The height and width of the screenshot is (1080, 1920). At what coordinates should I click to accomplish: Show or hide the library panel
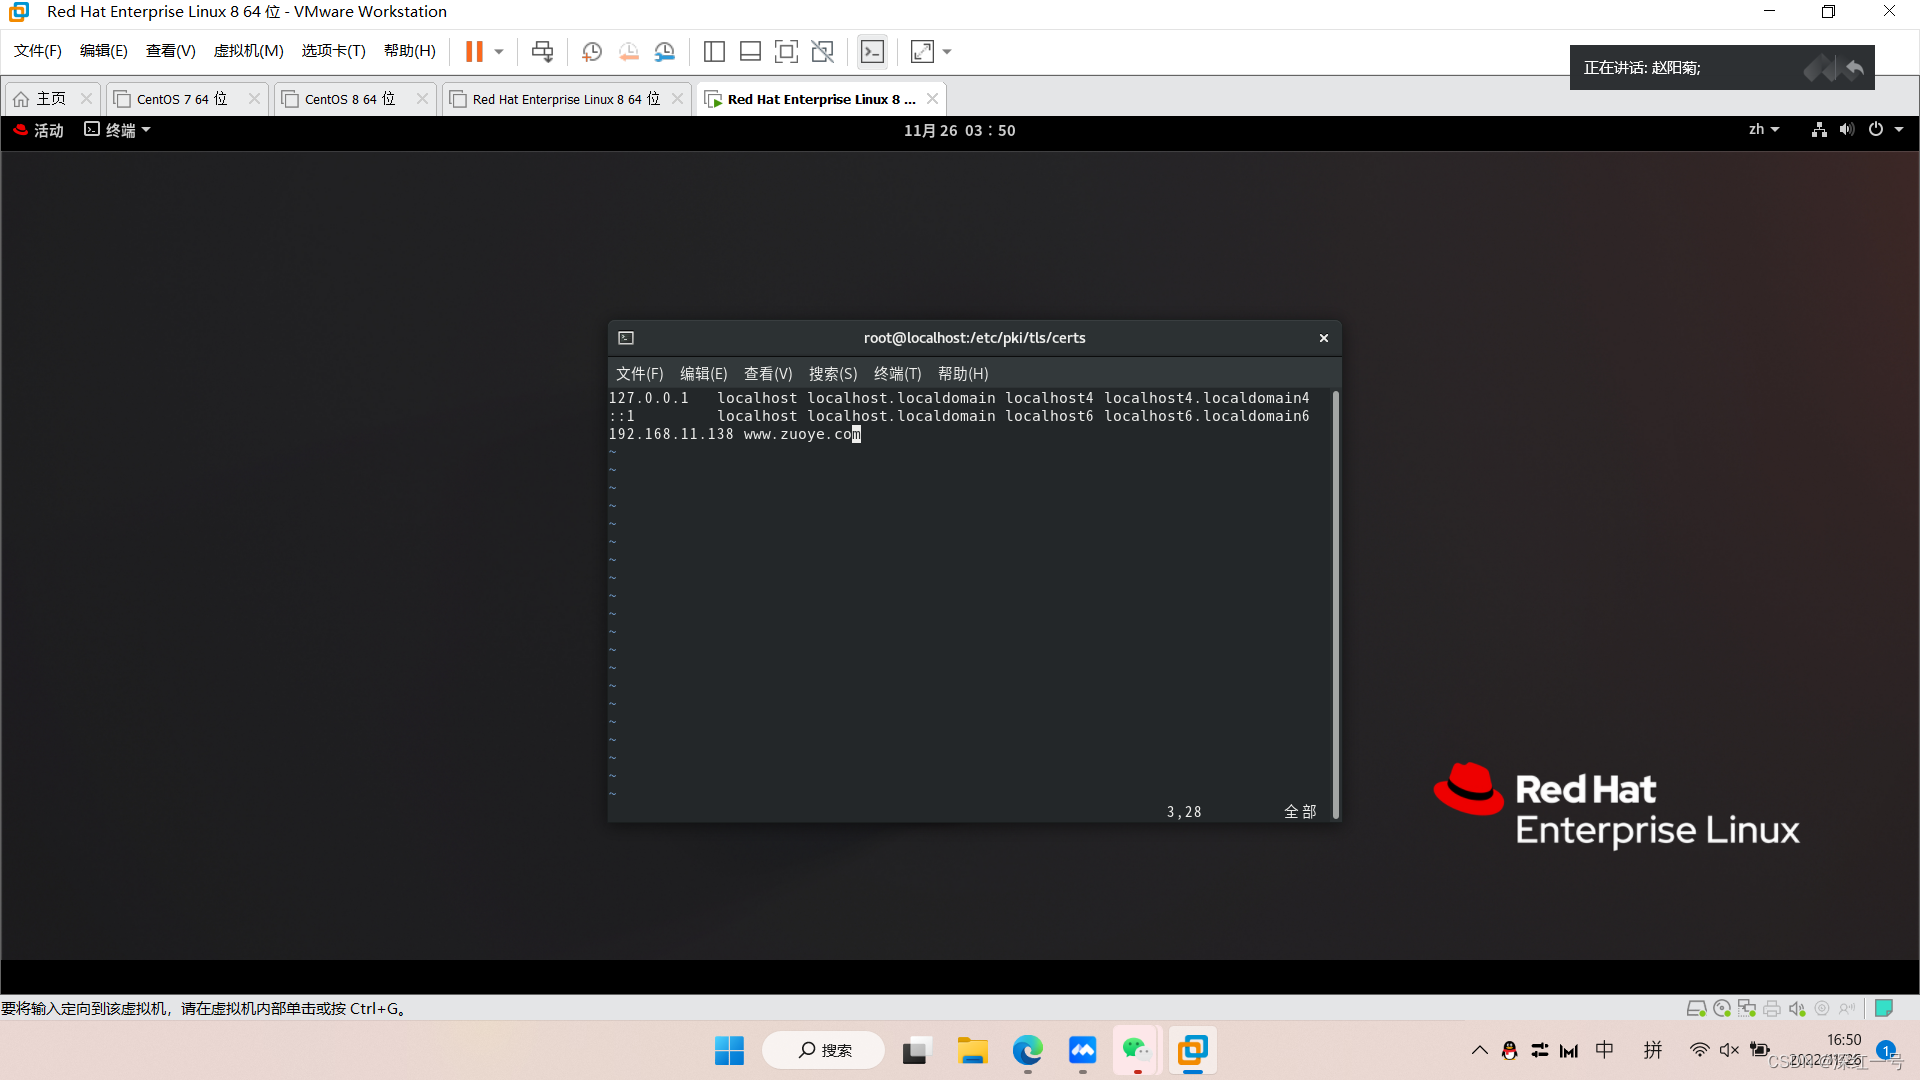pyautogui.click(x=714, y=52)
